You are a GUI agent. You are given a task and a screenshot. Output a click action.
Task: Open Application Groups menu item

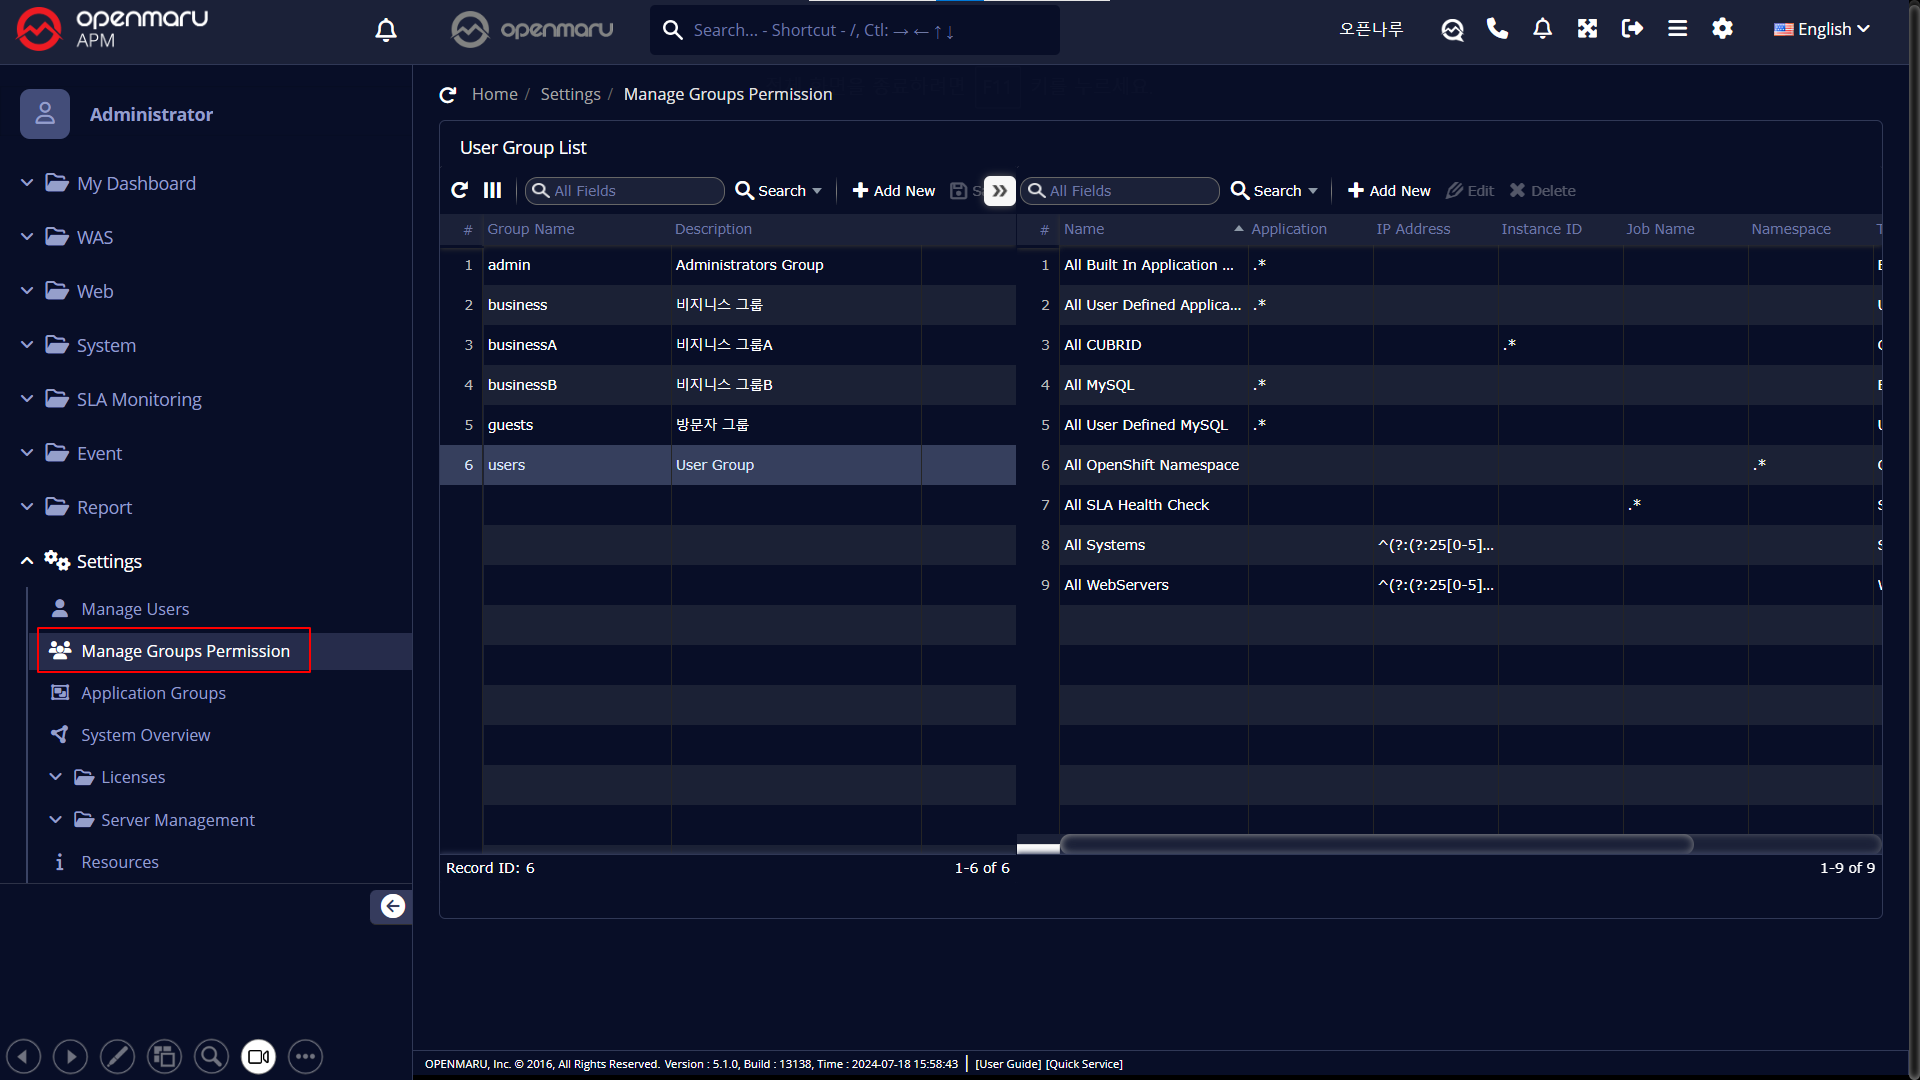click(153, 693)
